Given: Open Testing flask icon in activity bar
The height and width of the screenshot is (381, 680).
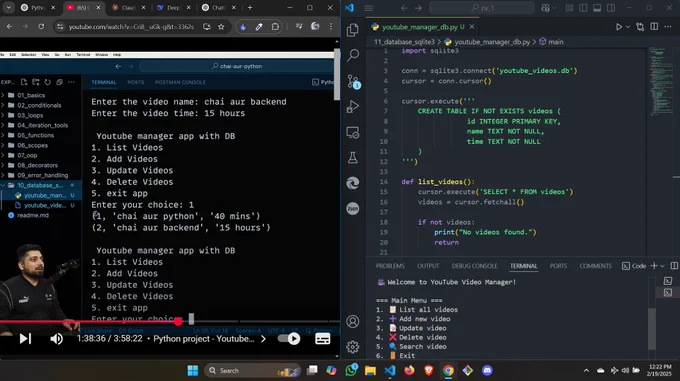Looking at the screenshot, I should (353, 158).
